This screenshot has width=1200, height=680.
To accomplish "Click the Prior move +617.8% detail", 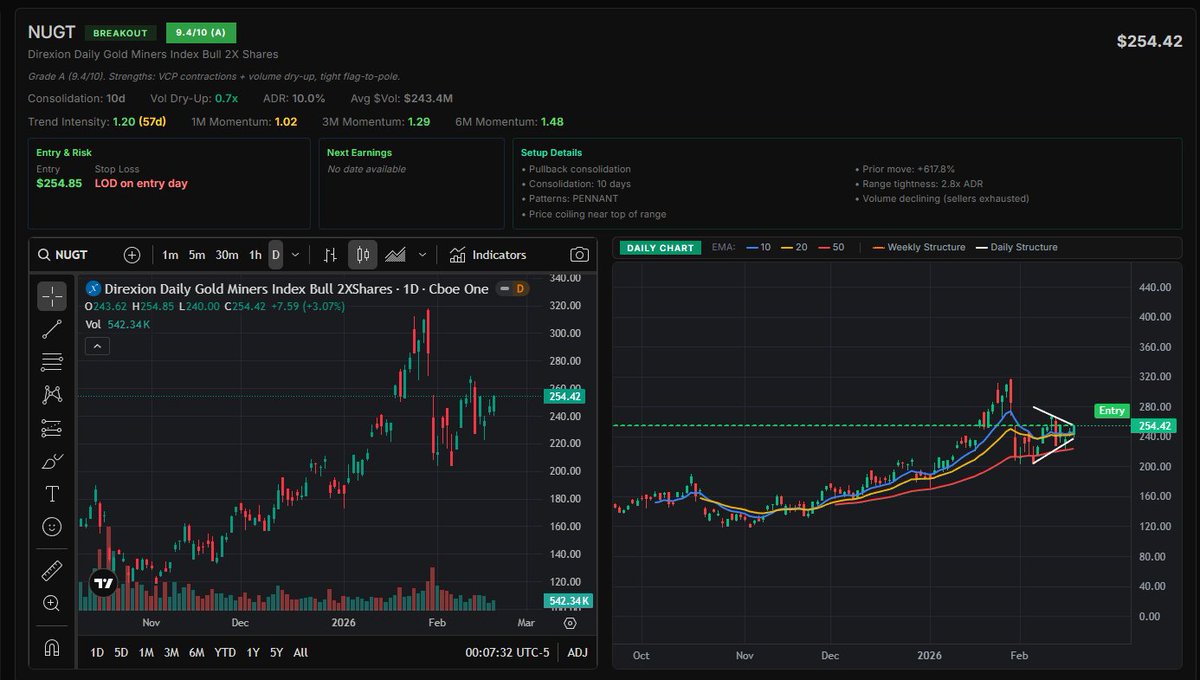I will pos(905,169).
